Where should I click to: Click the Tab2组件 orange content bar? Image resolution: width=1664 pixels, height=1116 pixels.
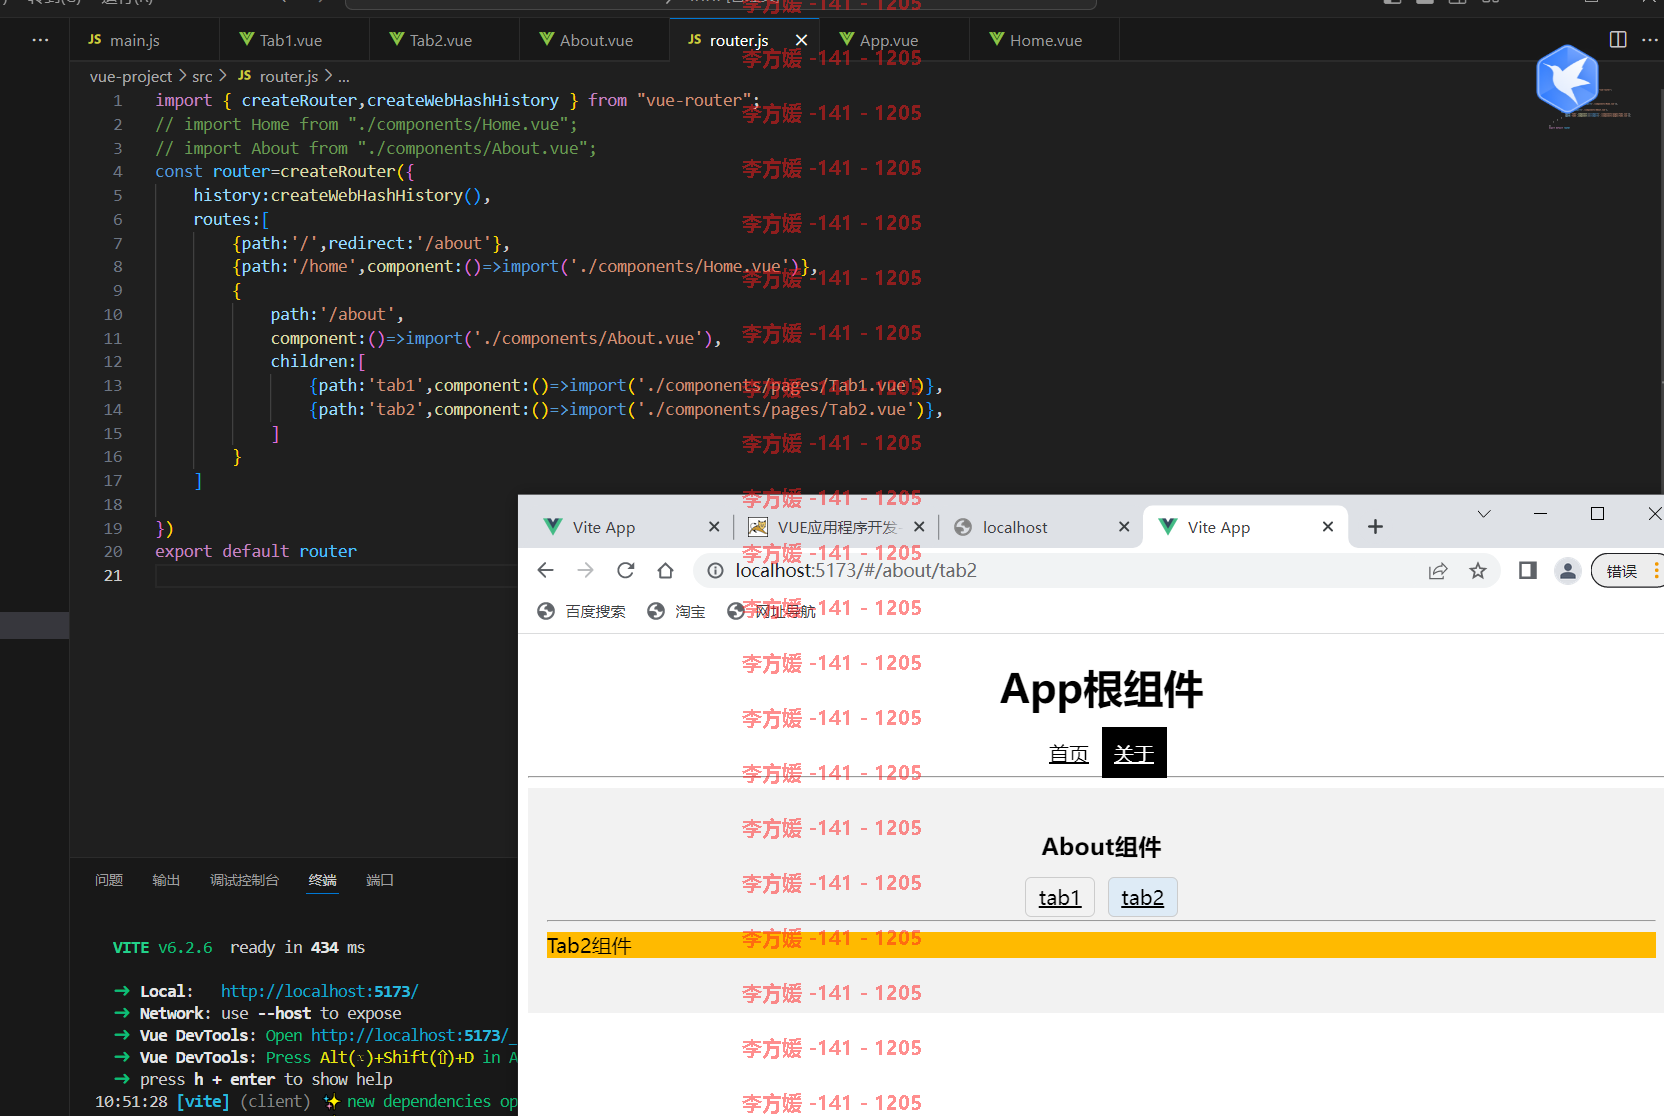click(1101, 945)
